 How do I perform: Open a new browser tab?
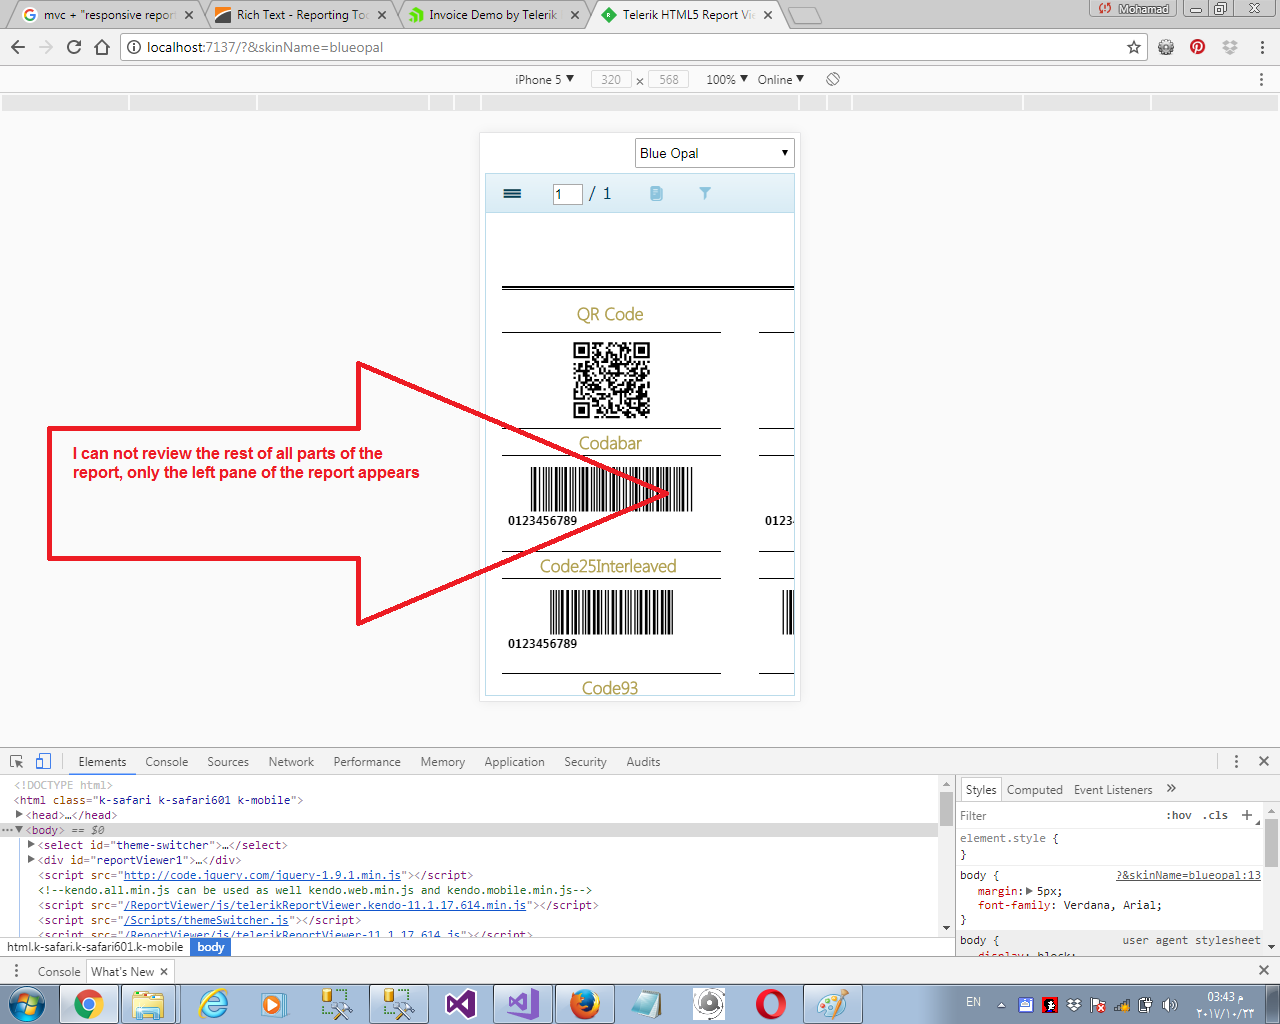[805, 15]
